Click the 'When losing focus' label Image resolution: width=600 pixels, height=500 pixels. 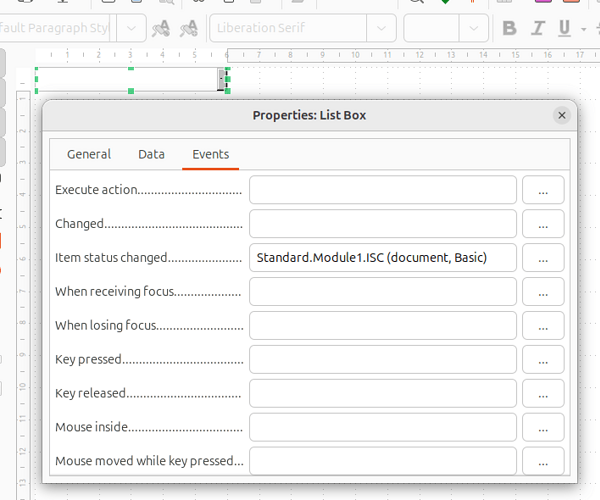[106, 325]
